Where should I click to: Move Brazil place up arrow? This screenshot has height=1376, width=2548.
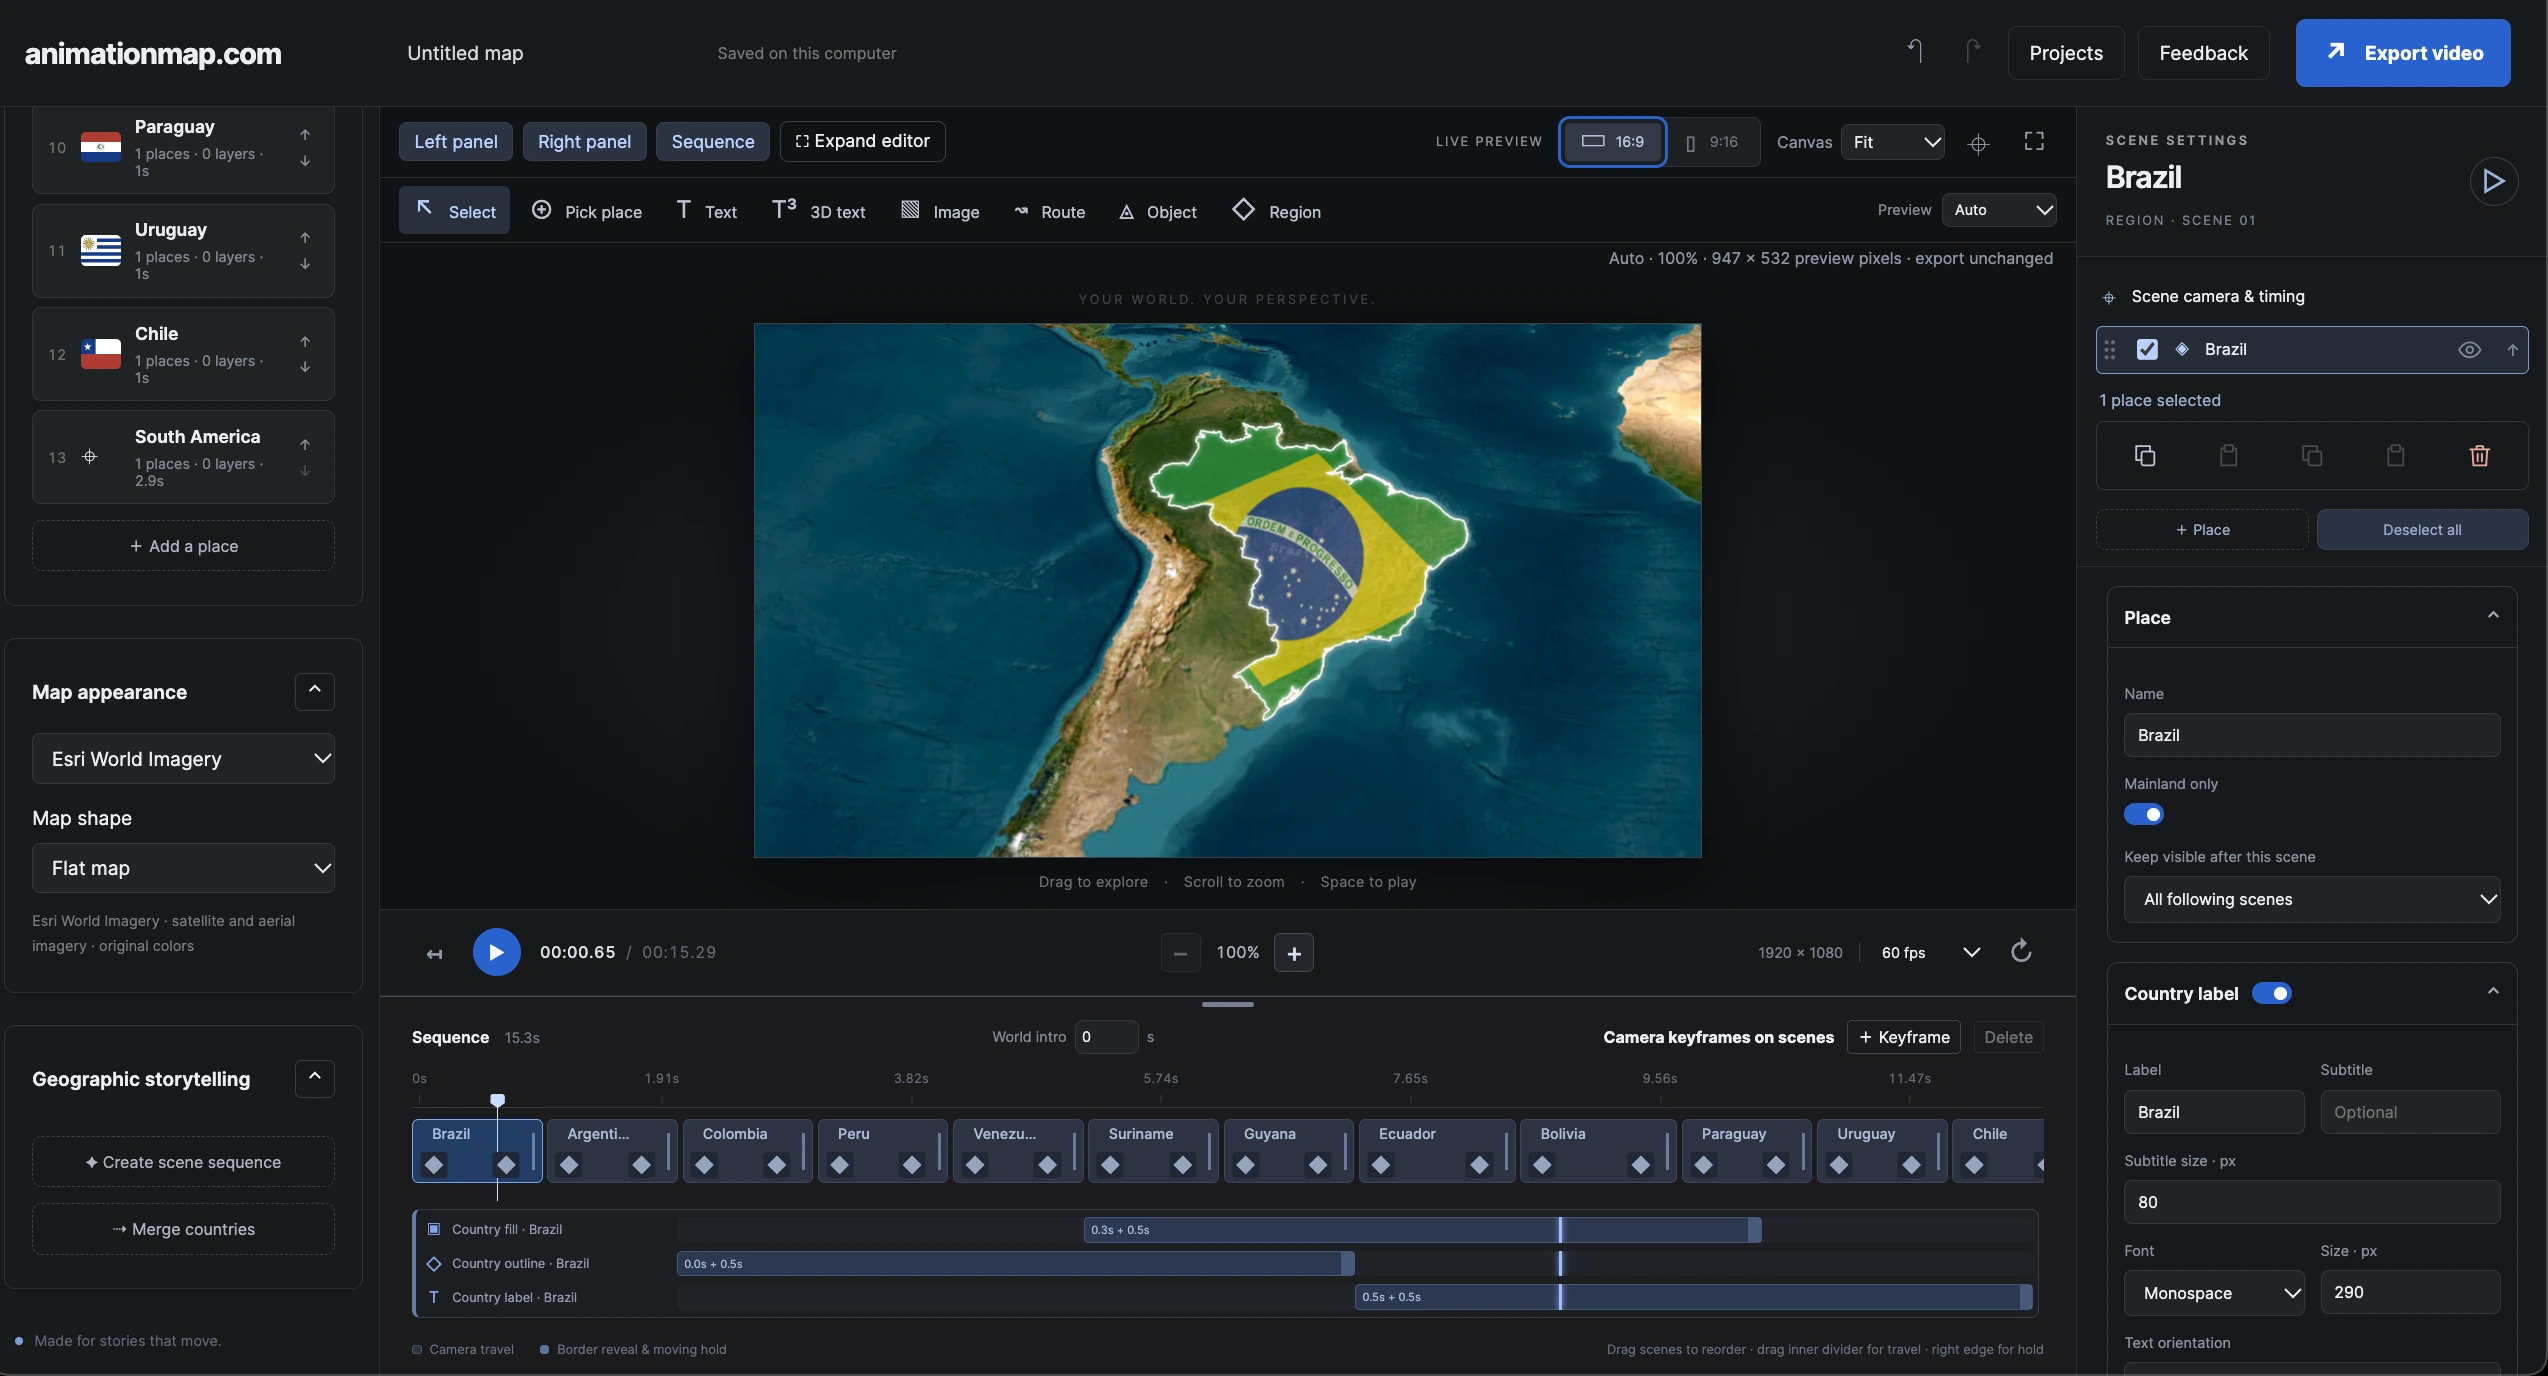tap(2511, 350)
